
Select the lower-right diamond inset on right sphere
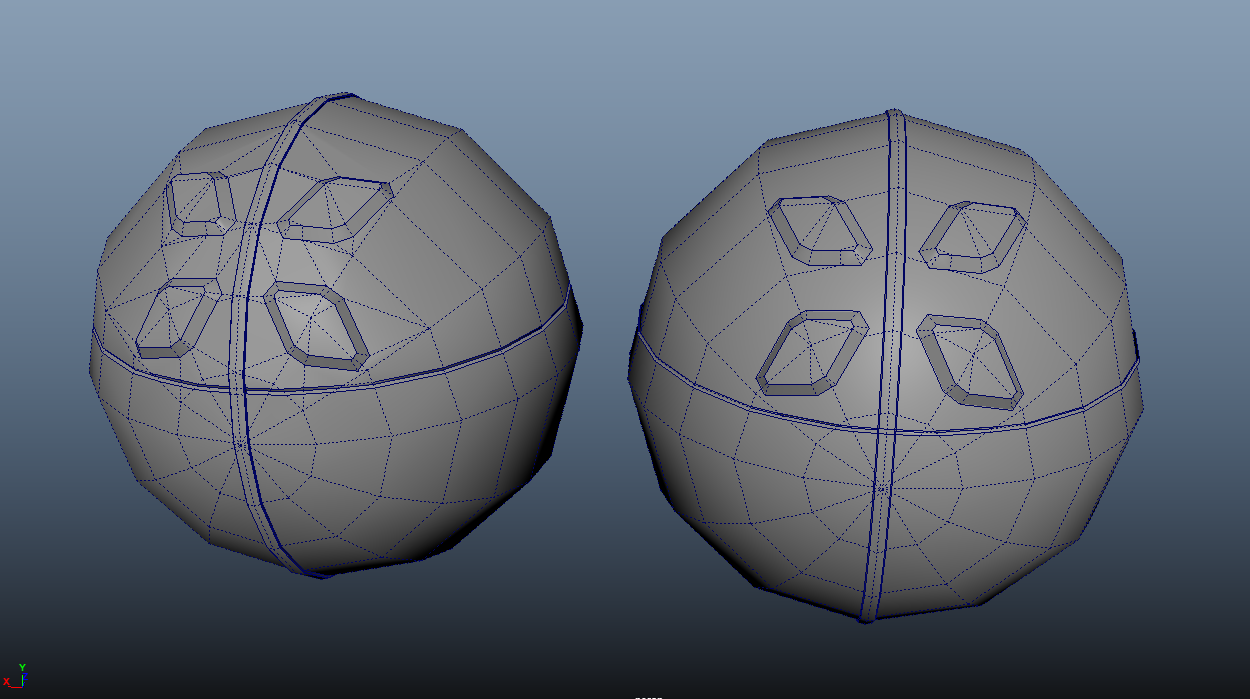tap(971, 361)
